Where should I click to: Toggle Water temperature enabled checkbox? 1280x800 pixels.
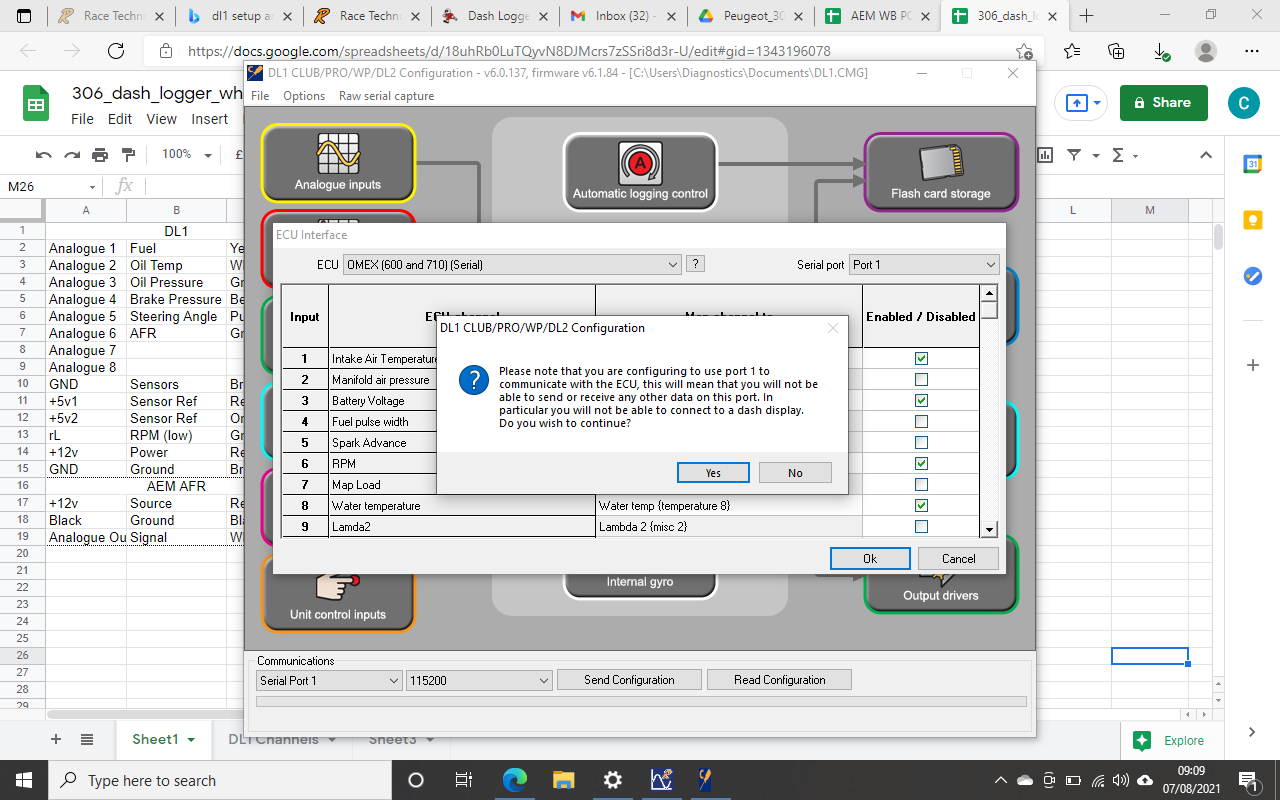(x=921, y=506)
